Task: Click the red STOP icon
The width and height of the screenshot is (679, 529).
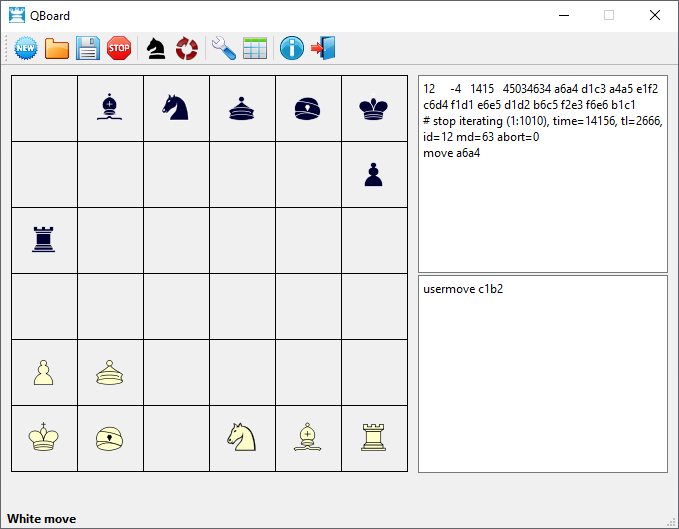Action: pyautogui.click(x=119, y=48)
